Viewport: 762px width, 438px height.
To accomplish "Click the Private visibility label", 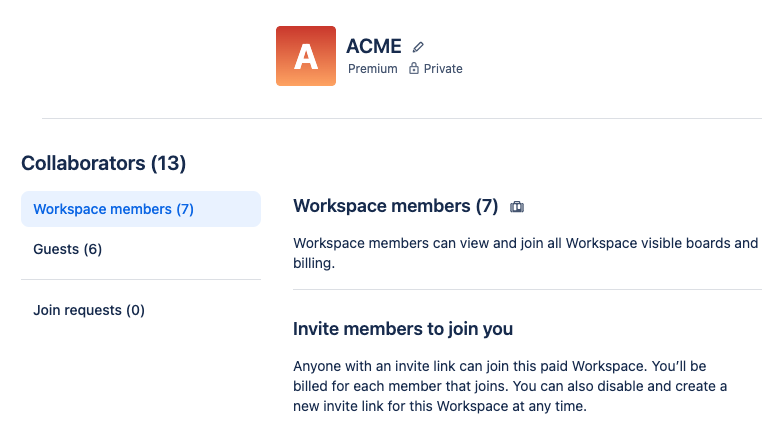I will (x=443, y=69).
